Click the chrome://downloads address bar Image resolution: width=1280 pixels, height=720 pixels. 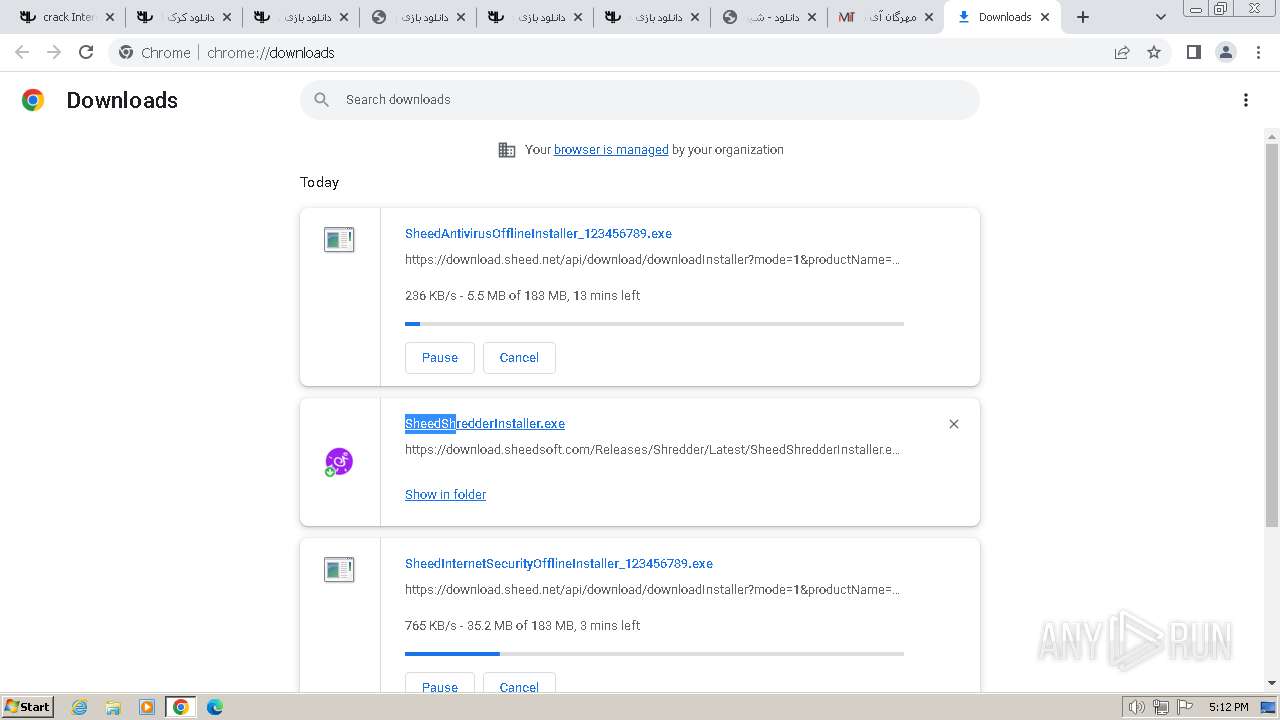640,52
